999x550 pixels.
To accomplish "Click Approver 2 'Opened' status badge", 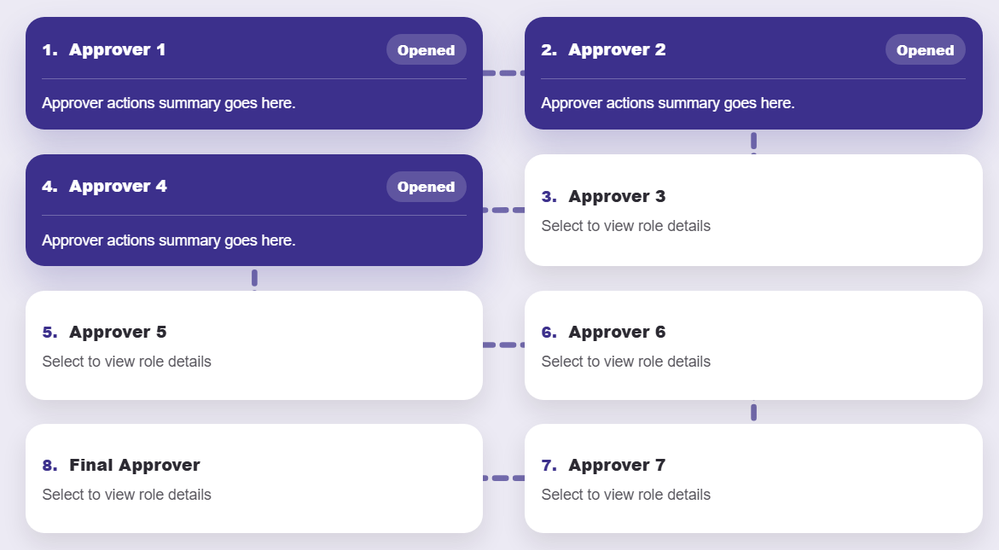I will coord(925,50).
